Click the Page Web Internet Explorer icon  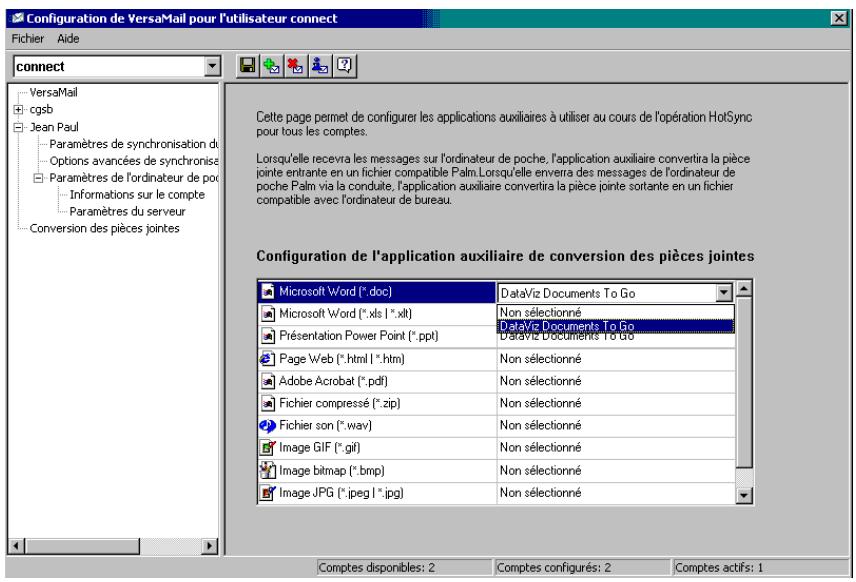point(268,359)
